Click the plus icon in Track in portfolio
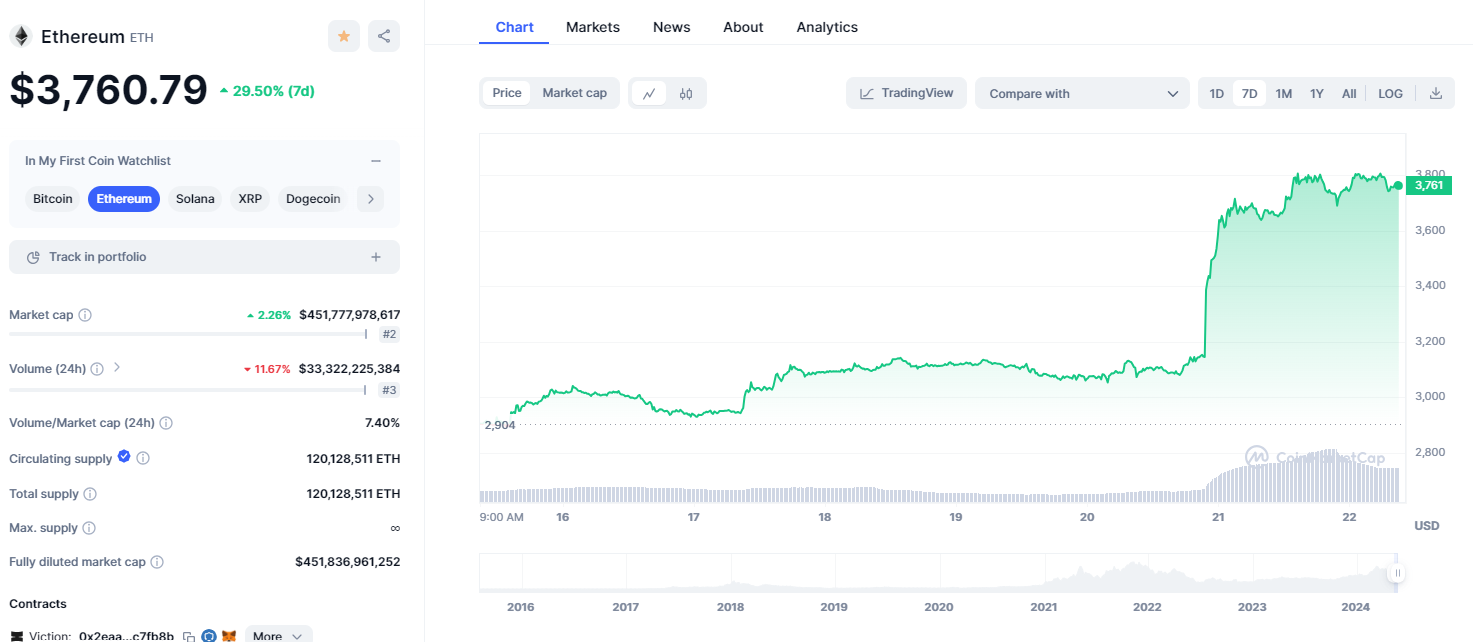 click(376, 257)
